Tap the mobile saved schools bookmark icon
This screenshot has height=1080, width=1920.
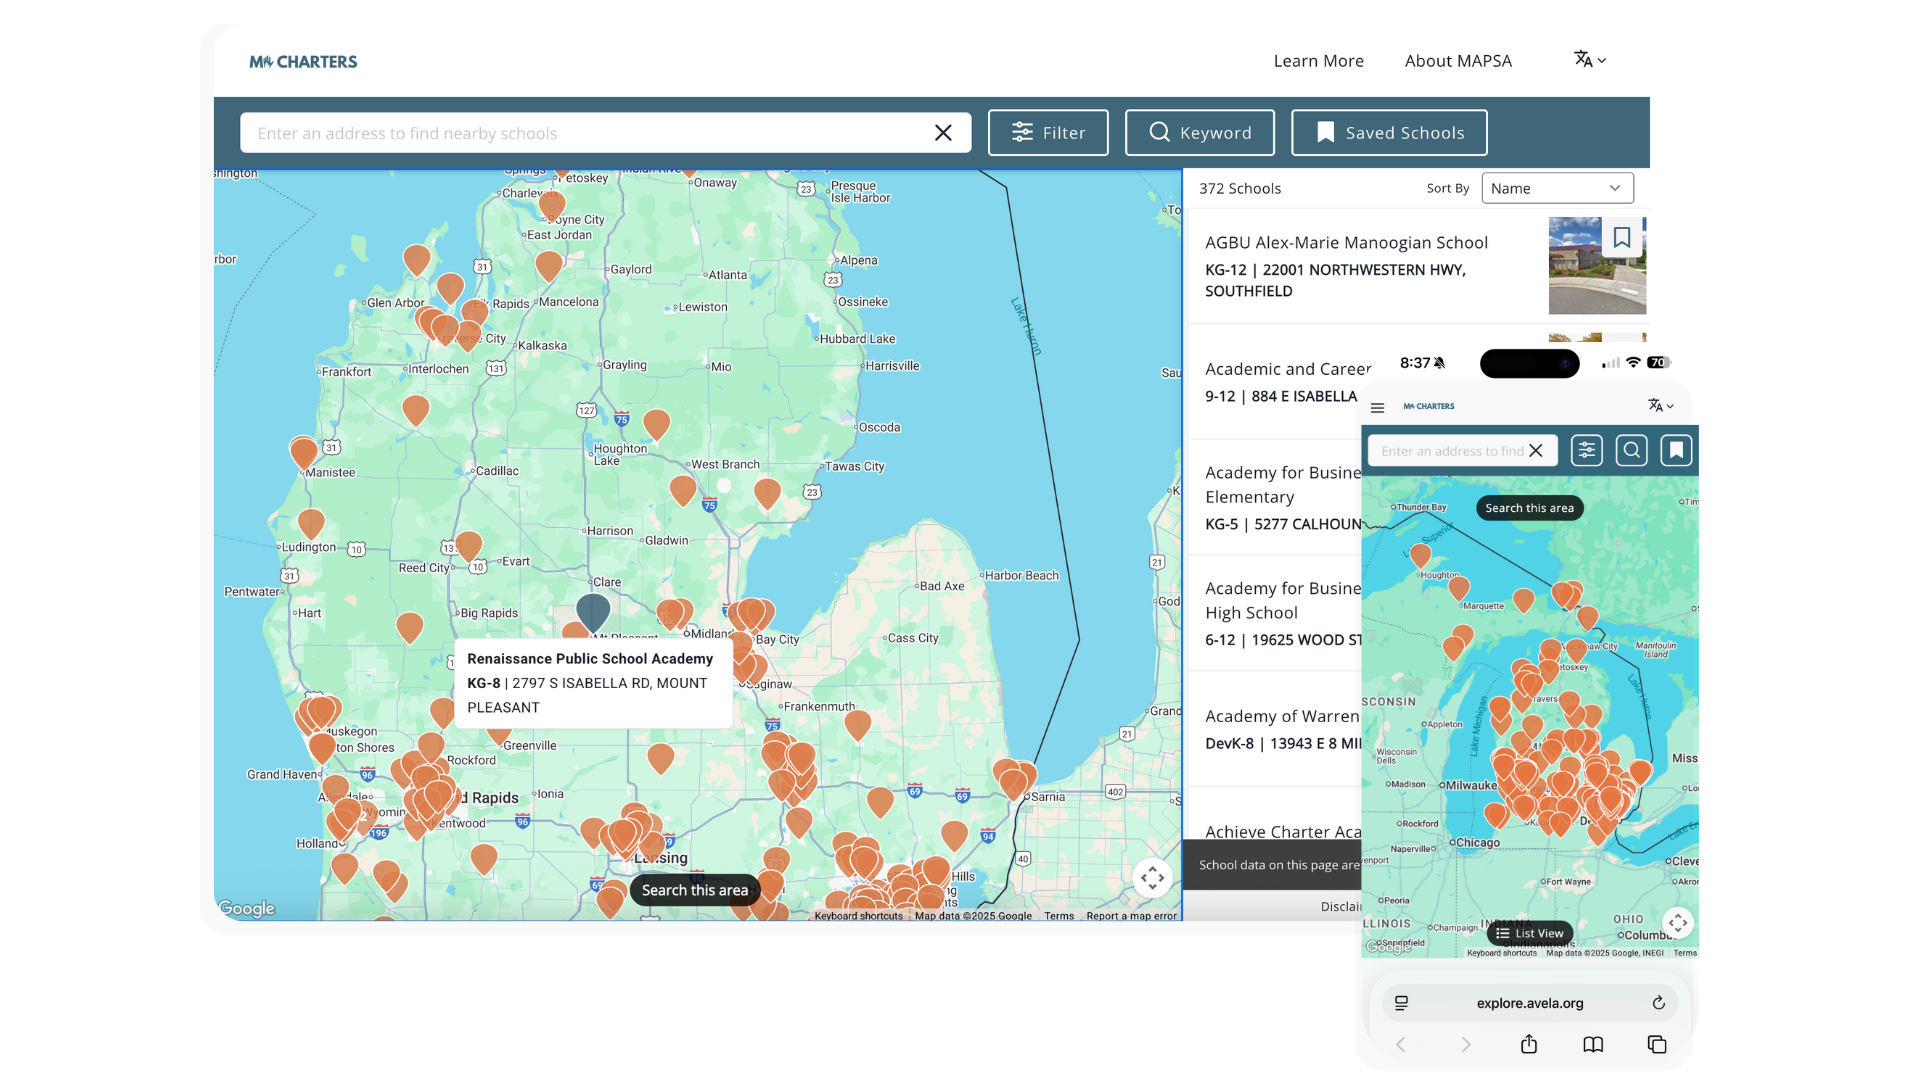click(x=1676, y=451)
